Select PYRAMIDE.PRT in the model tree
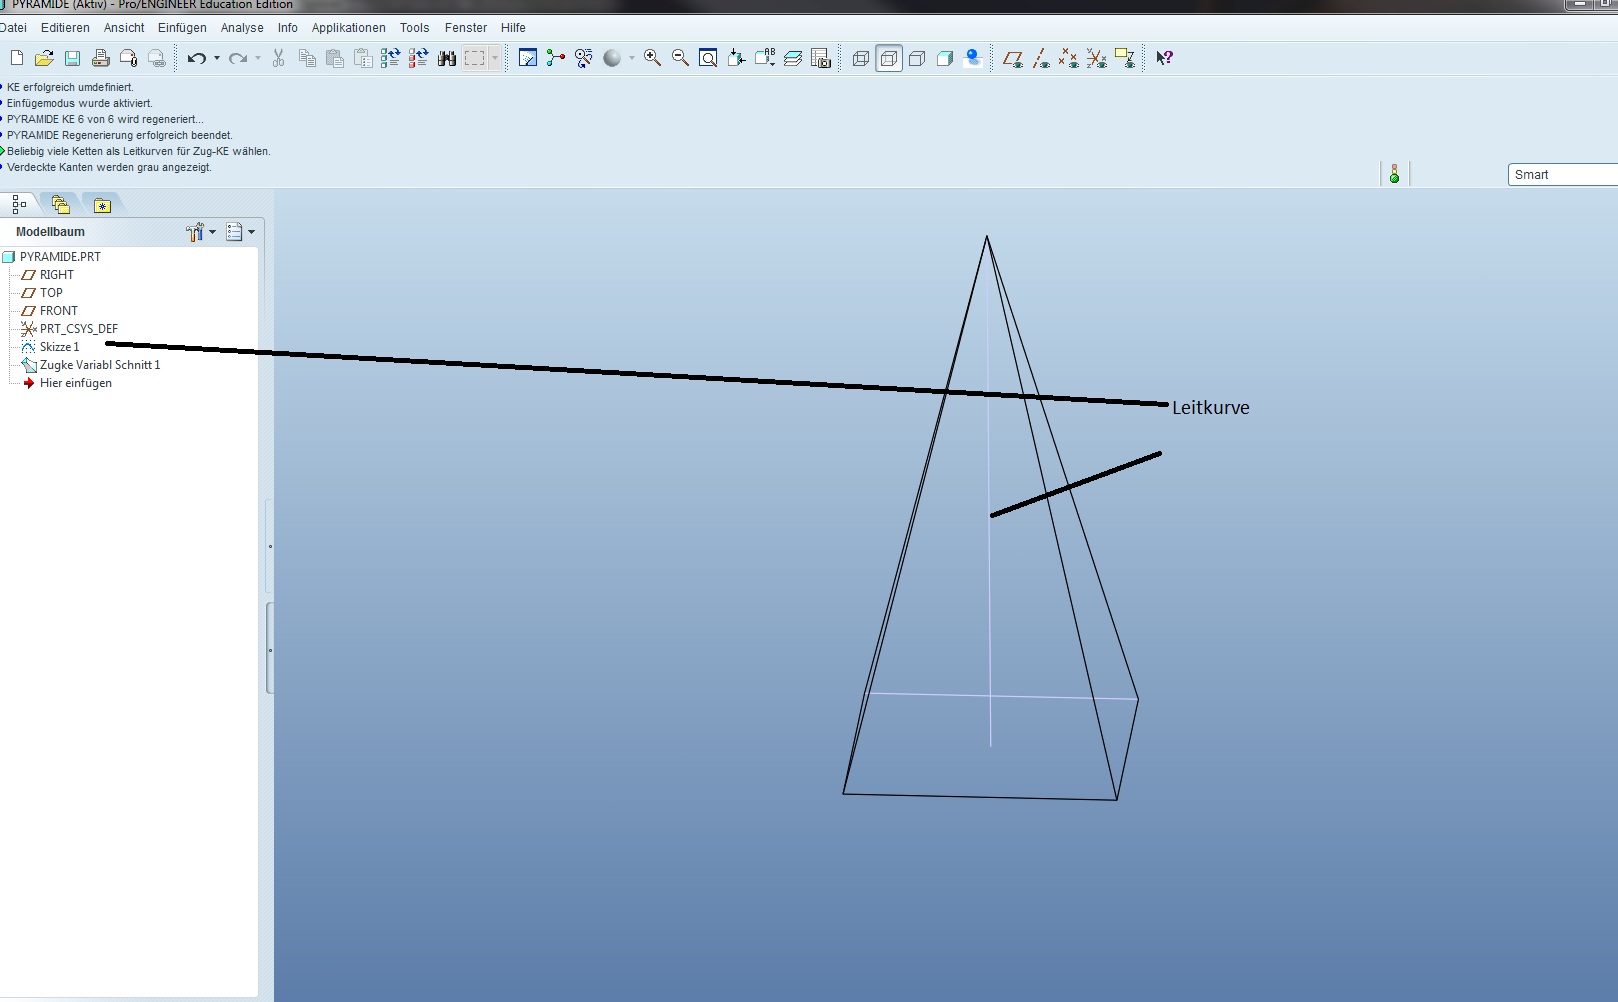Image resolution: width=1618 pixels, height=1002 pixels. pos(52,257)
